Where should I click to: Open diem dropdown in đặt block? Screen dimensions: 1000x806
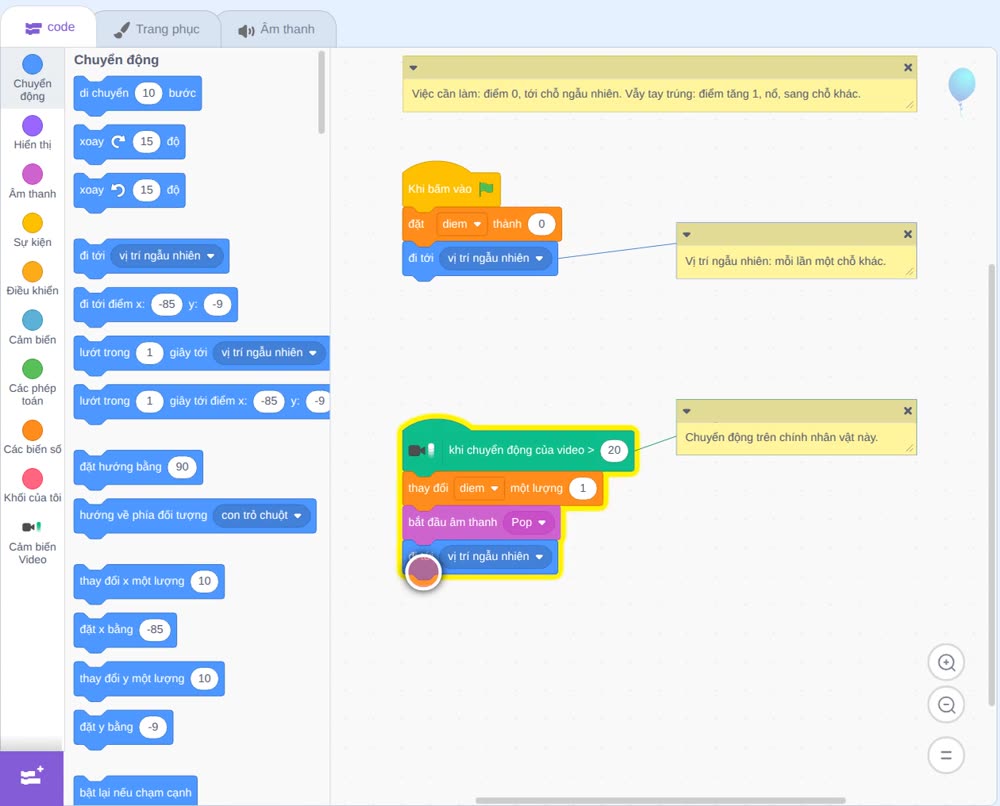pyautogui.click(x=462, y=224)
